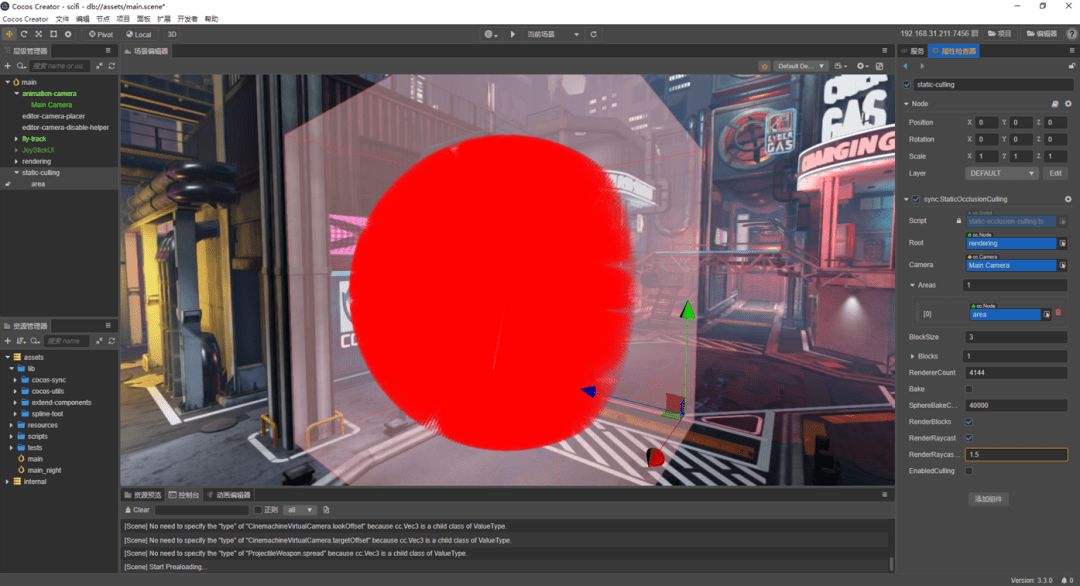Uncheck the RenderBlocks checkbox

pos(968,422)
